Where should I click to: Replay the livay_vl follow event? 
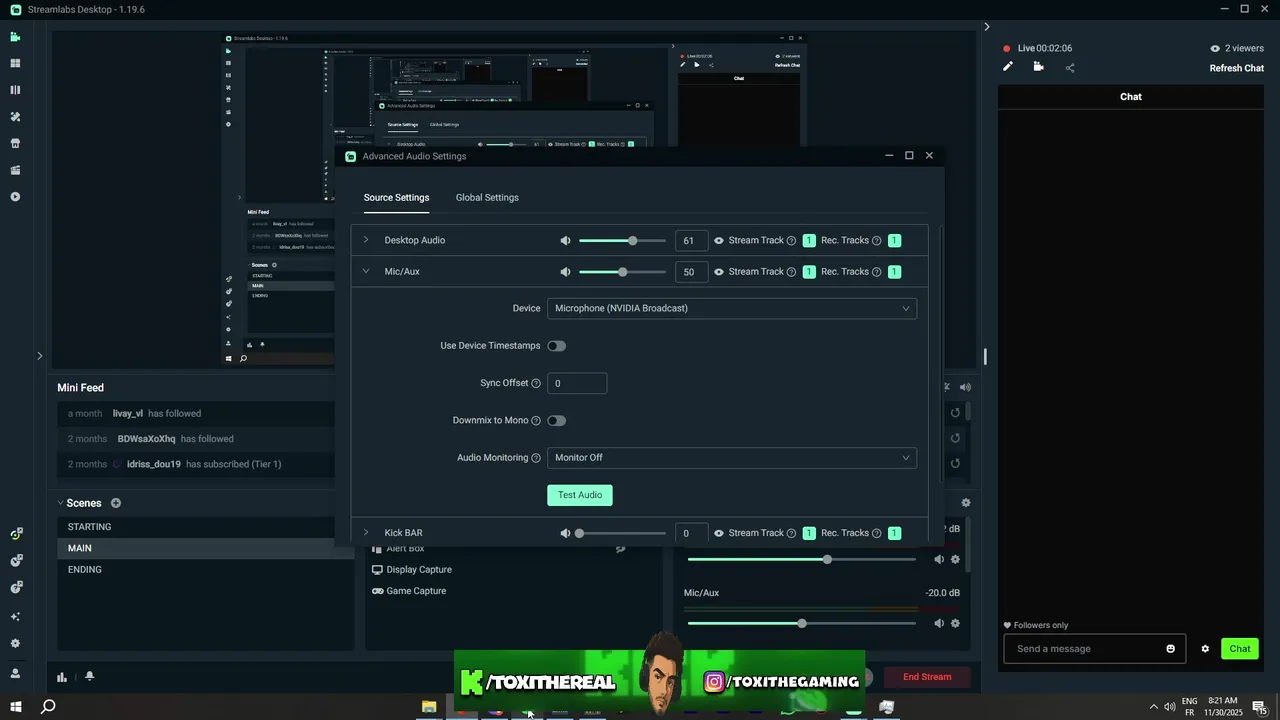pyautogui.click(x=955, y=413)
